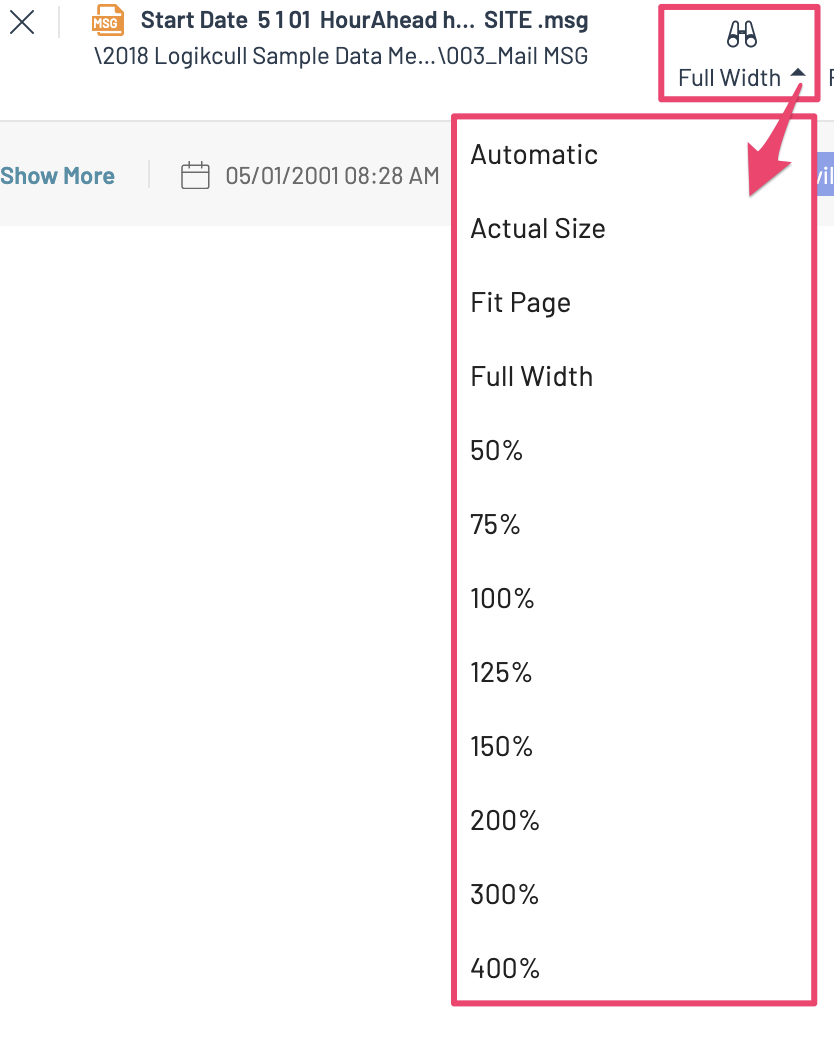Select 200% zoom level
Screen dimensions: 834x1048
[x=504, y=820]
